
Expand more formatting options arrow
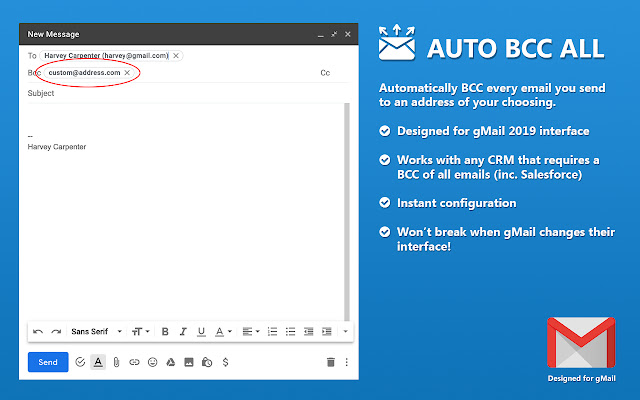(x=345, y=331)
